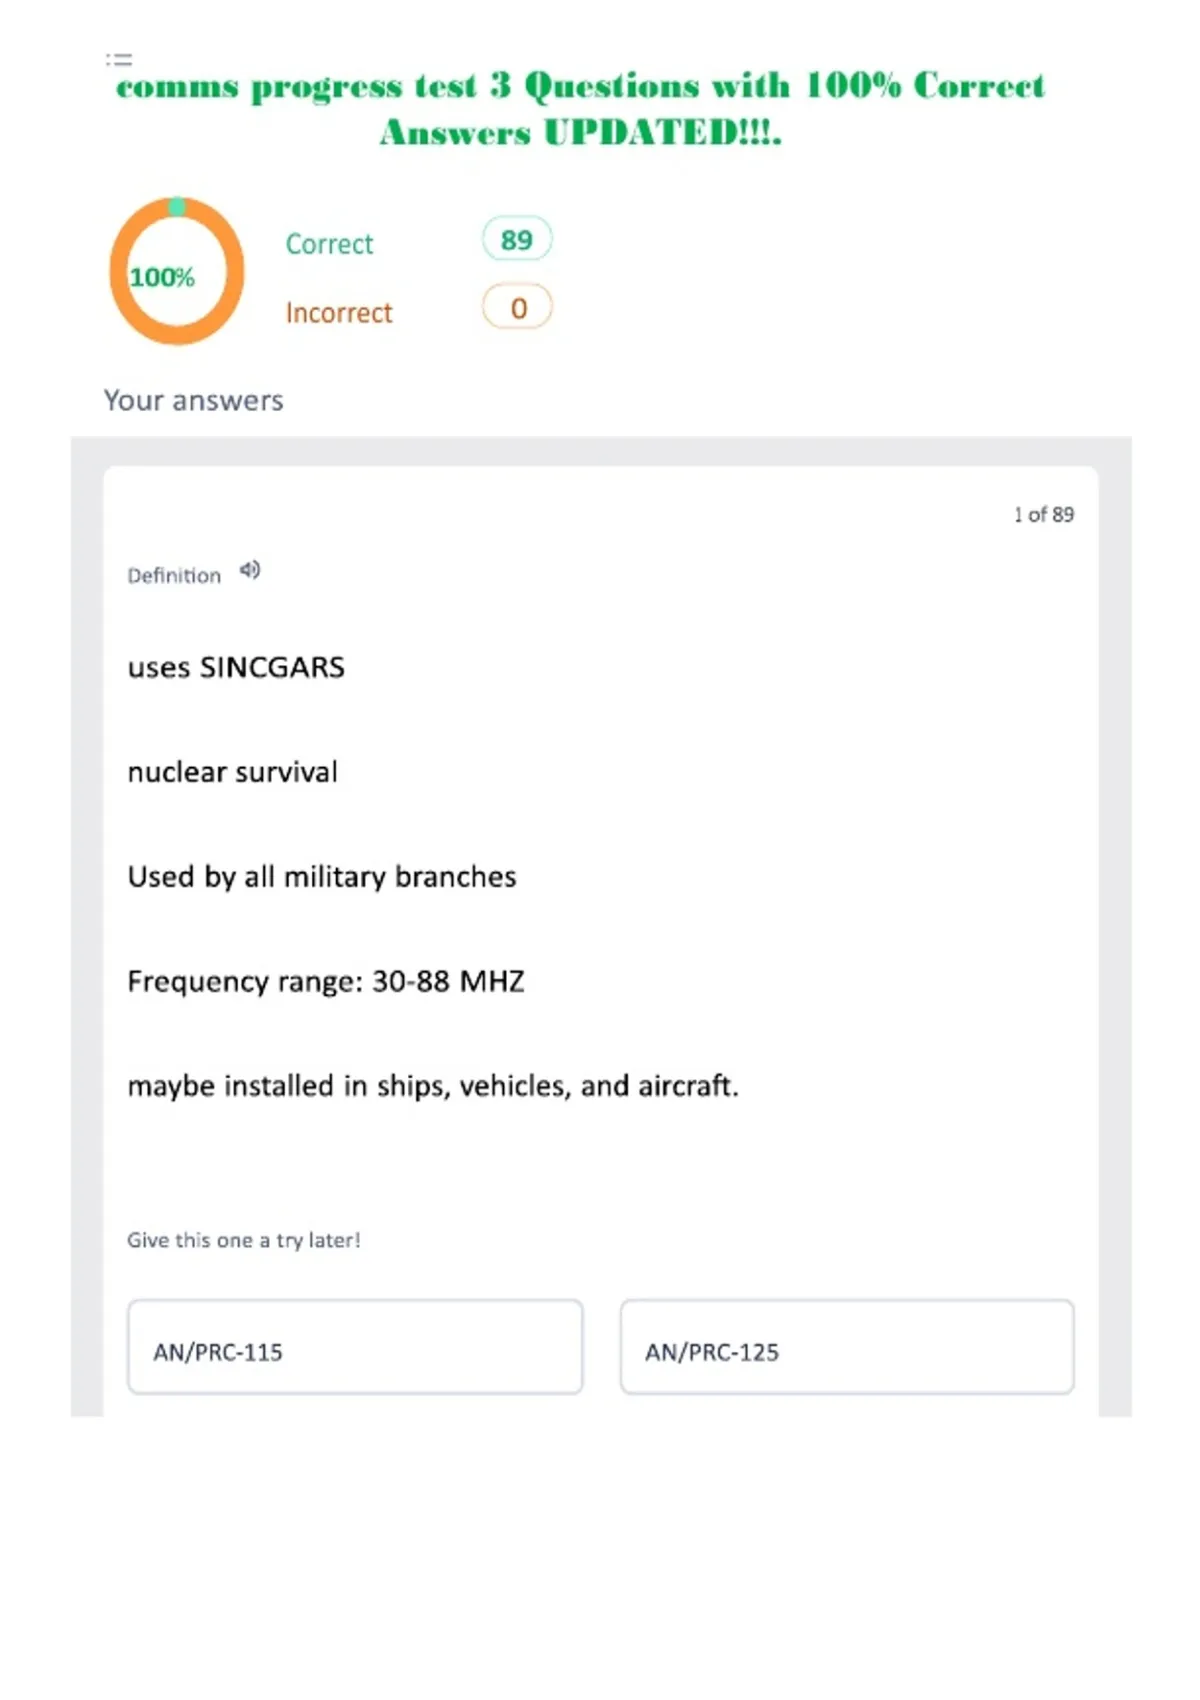Click 'Used by all military branches' text
This screenshot has width=1200, height=1700.
click(x=322, y=877)
